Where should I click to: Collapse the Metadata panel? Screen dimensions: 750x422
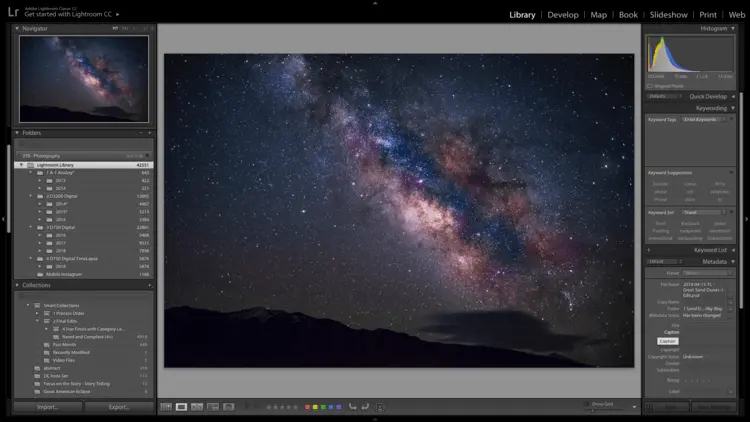tap(733, 262)
